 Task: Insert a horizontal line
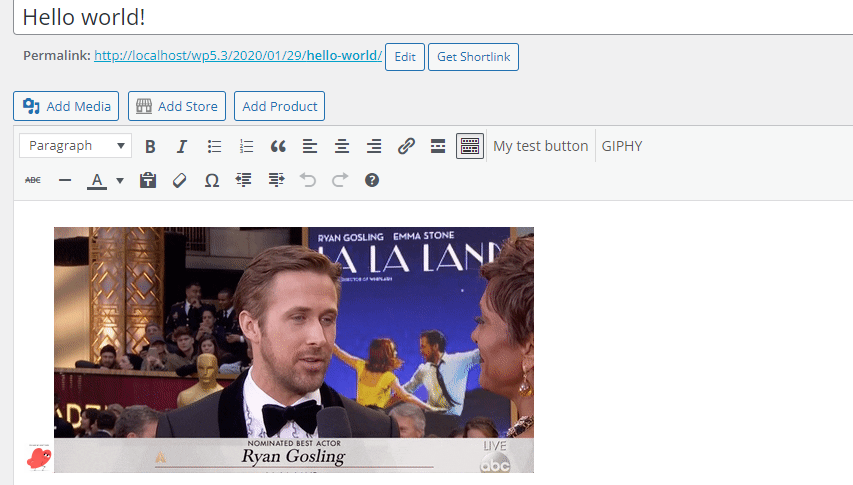(x=65, y=180)
